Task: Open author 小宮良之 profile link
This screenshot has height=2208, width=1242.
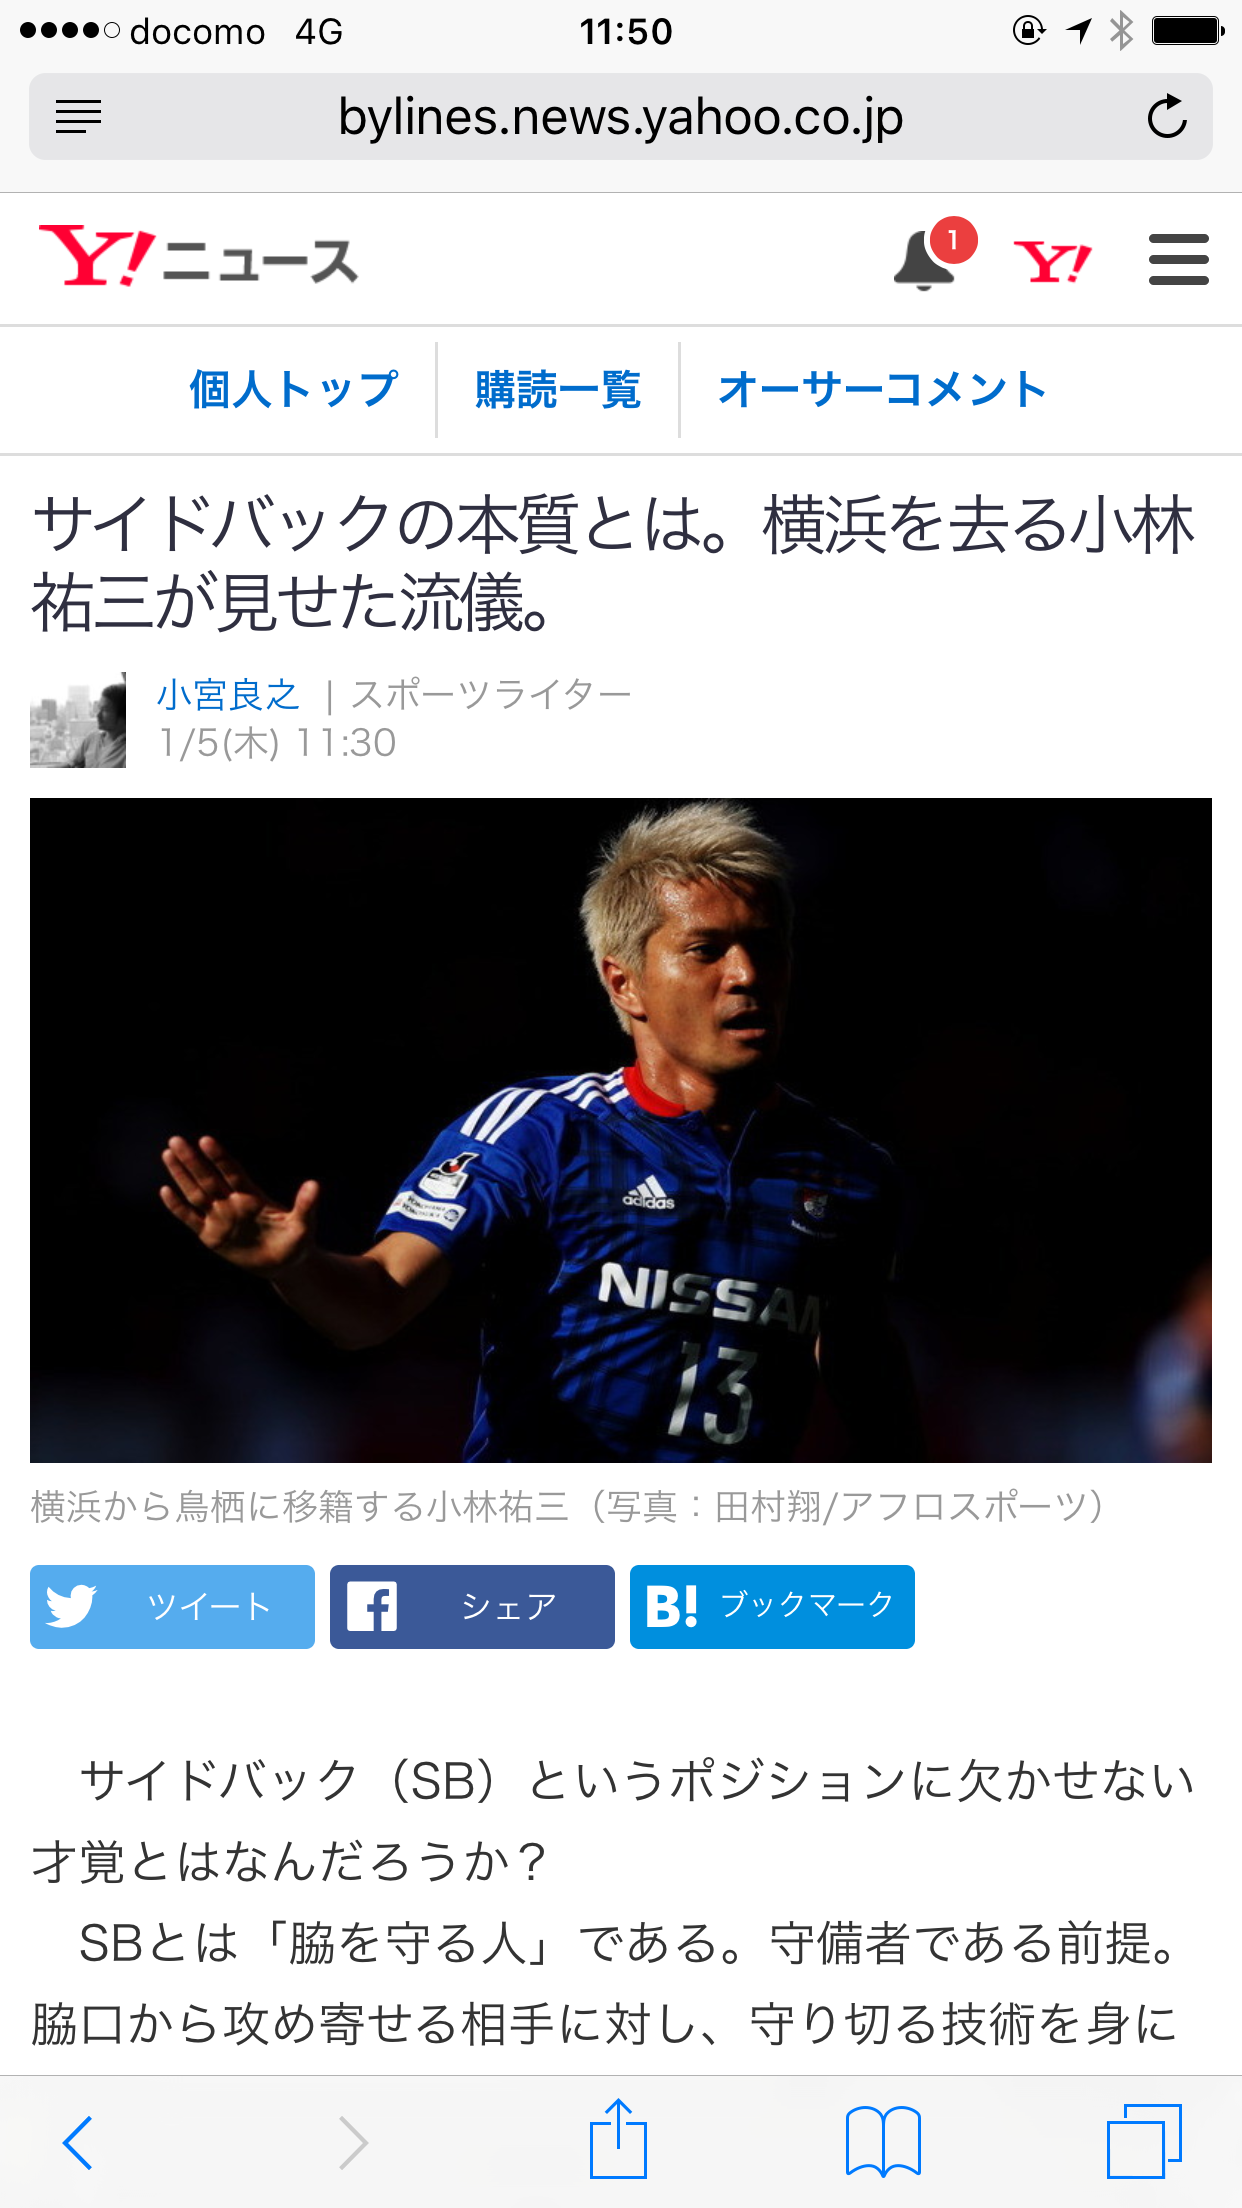Action: pos(228,694)
